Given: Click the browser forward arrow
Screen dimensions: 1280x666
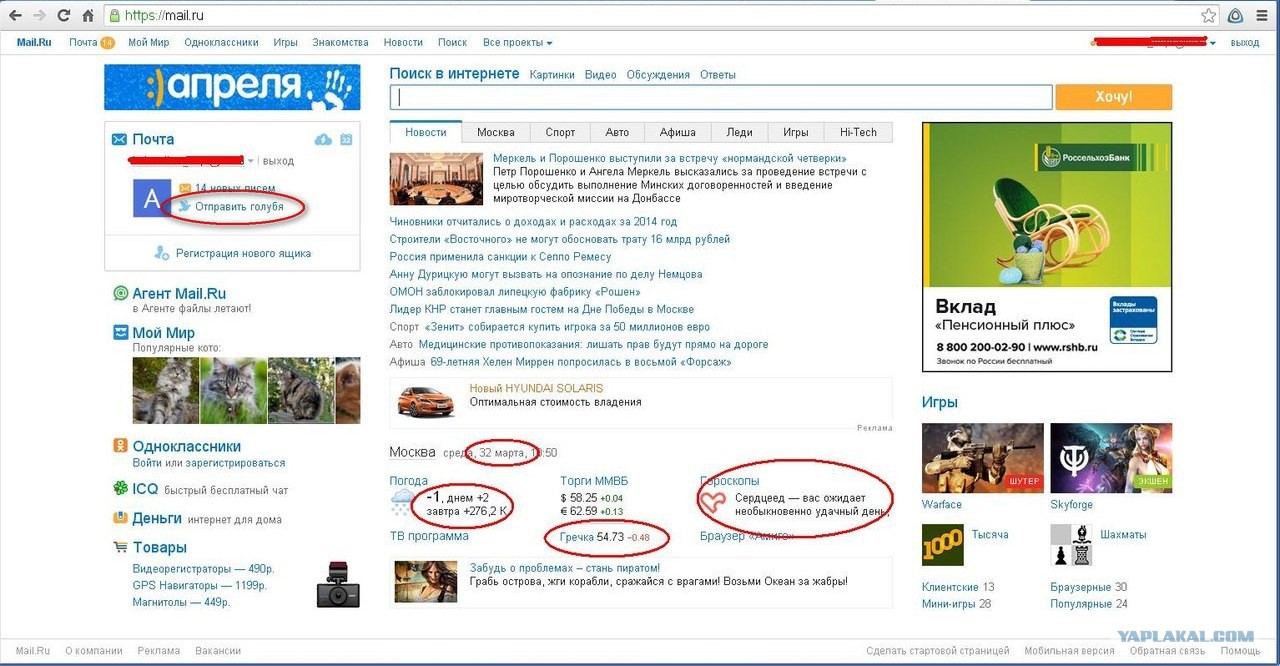Looking at the screenshot, I should pyautogui.click(x=40, y=16).
